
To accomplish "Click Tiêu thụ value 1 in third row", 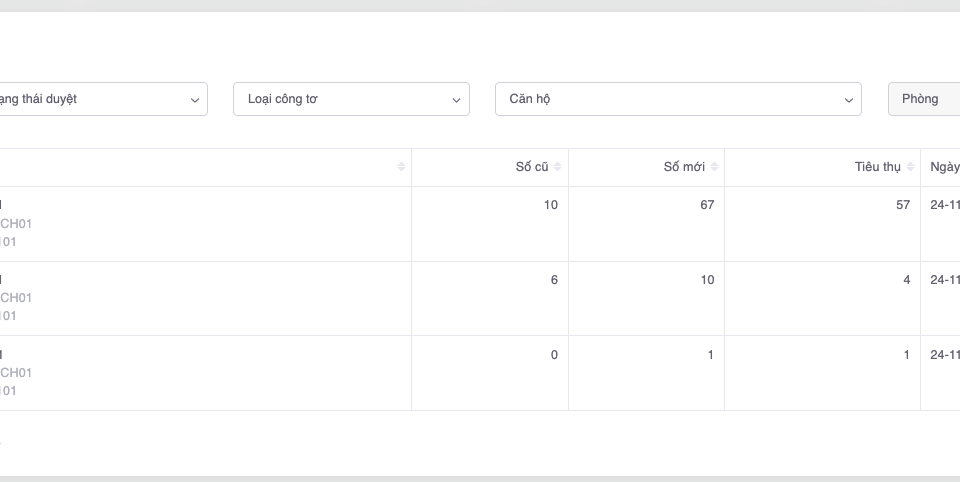I will pyautogui.click(x=907, y=355).
